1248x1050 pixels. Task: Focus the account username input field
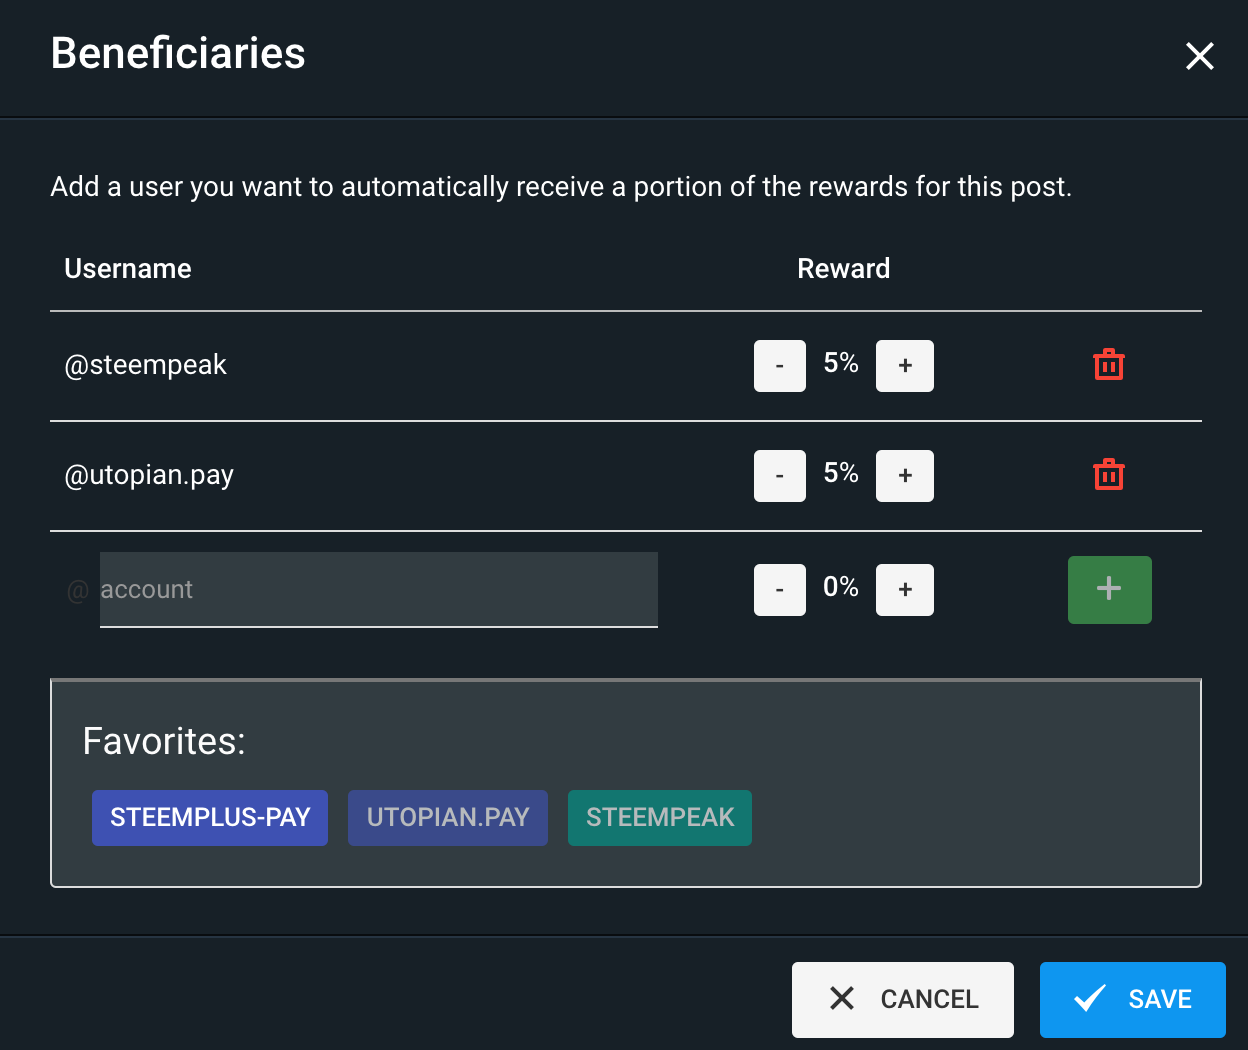379,590
